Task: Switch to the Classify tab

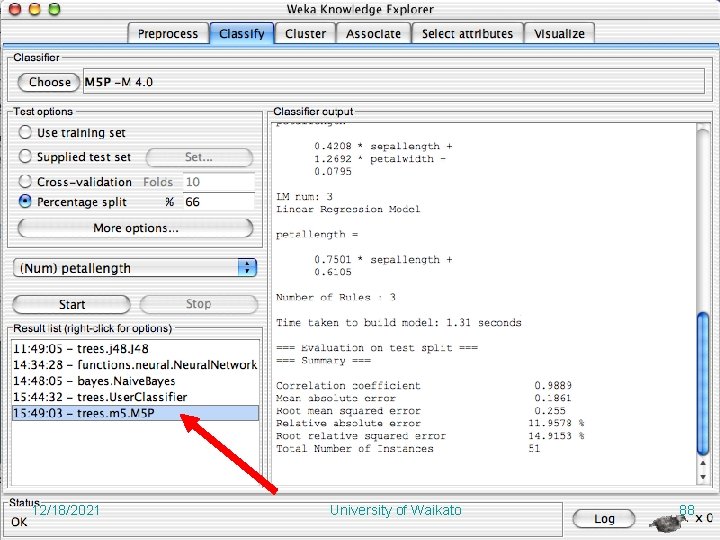Action: click(x=242, y=34)
